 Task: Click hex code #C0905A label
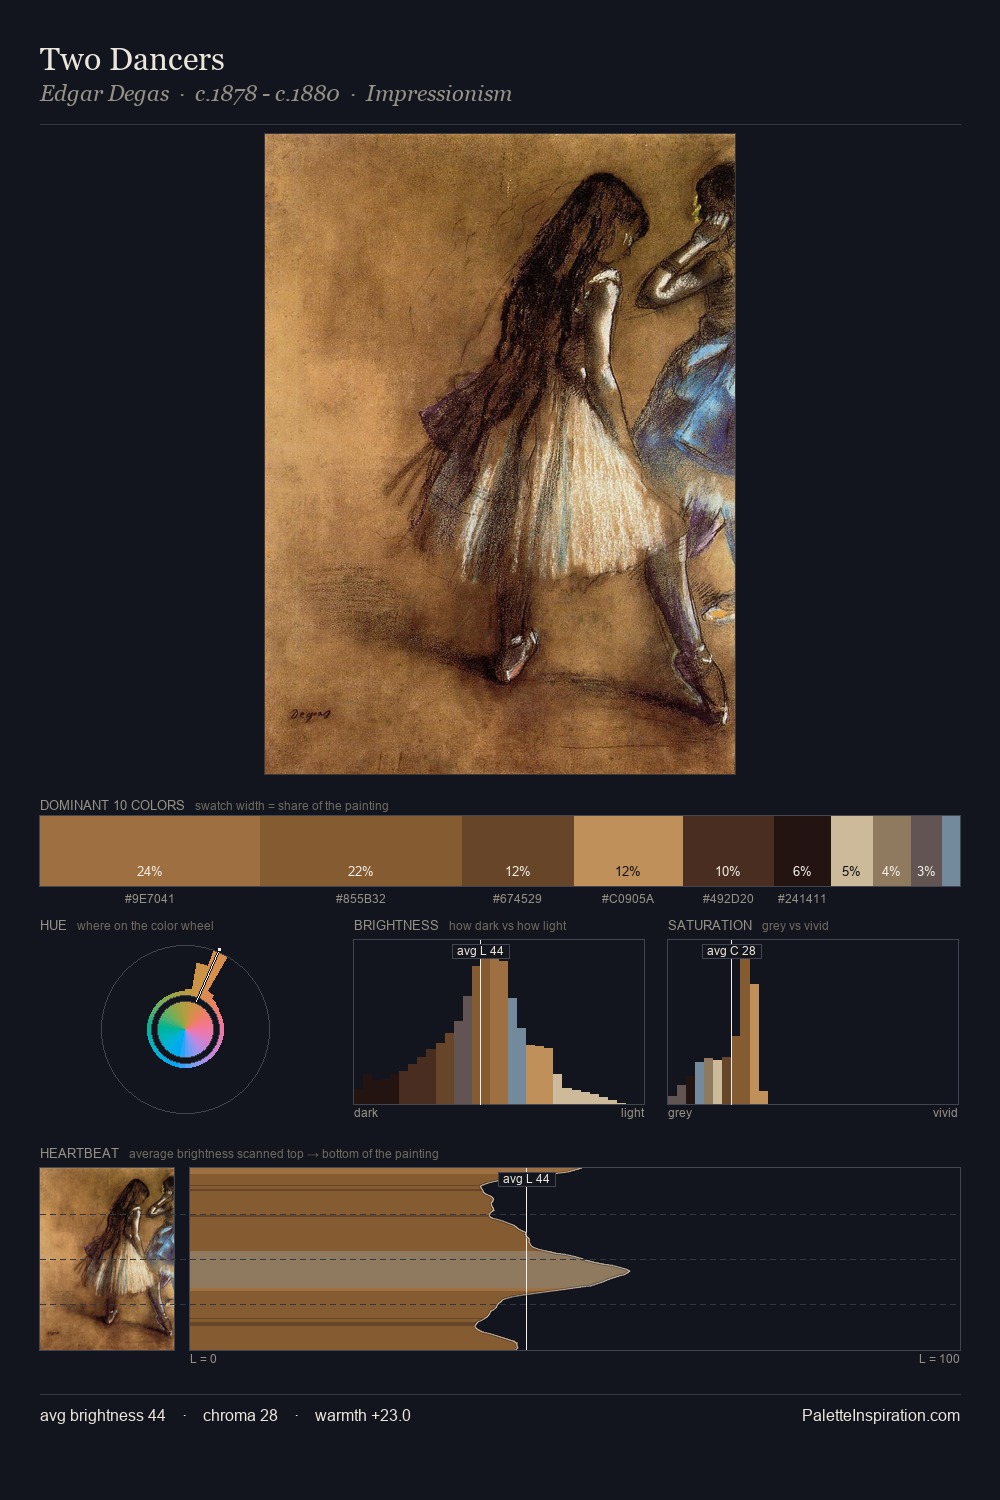[628, 899]
